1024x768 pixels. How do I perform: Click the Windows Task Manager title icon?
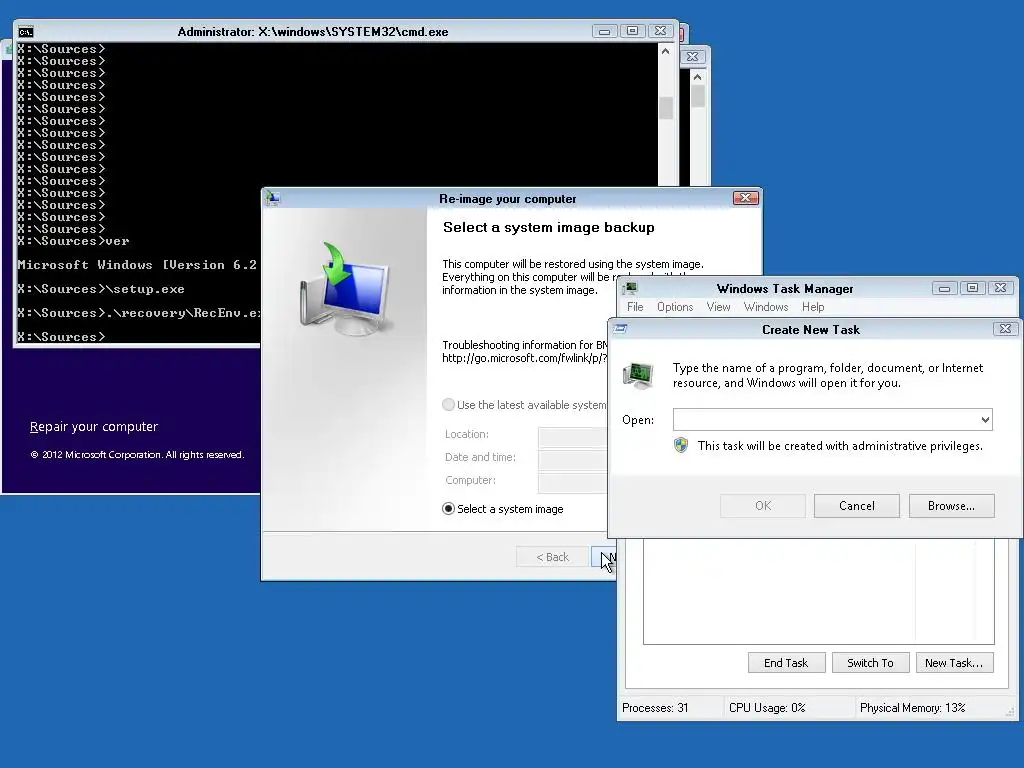coord(630,288)
